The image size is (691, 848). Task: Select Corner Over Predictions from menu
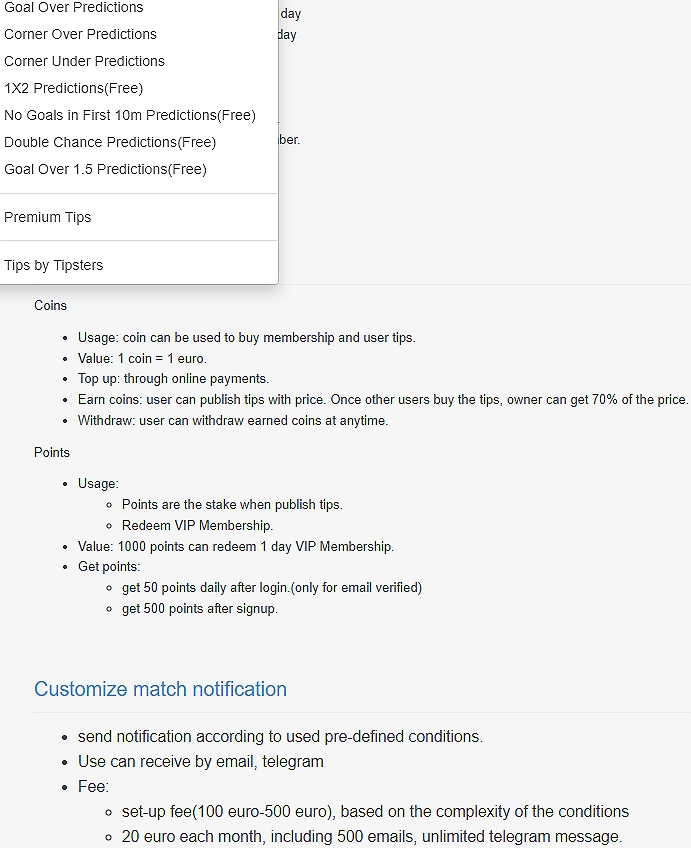(x=80, y=34)
